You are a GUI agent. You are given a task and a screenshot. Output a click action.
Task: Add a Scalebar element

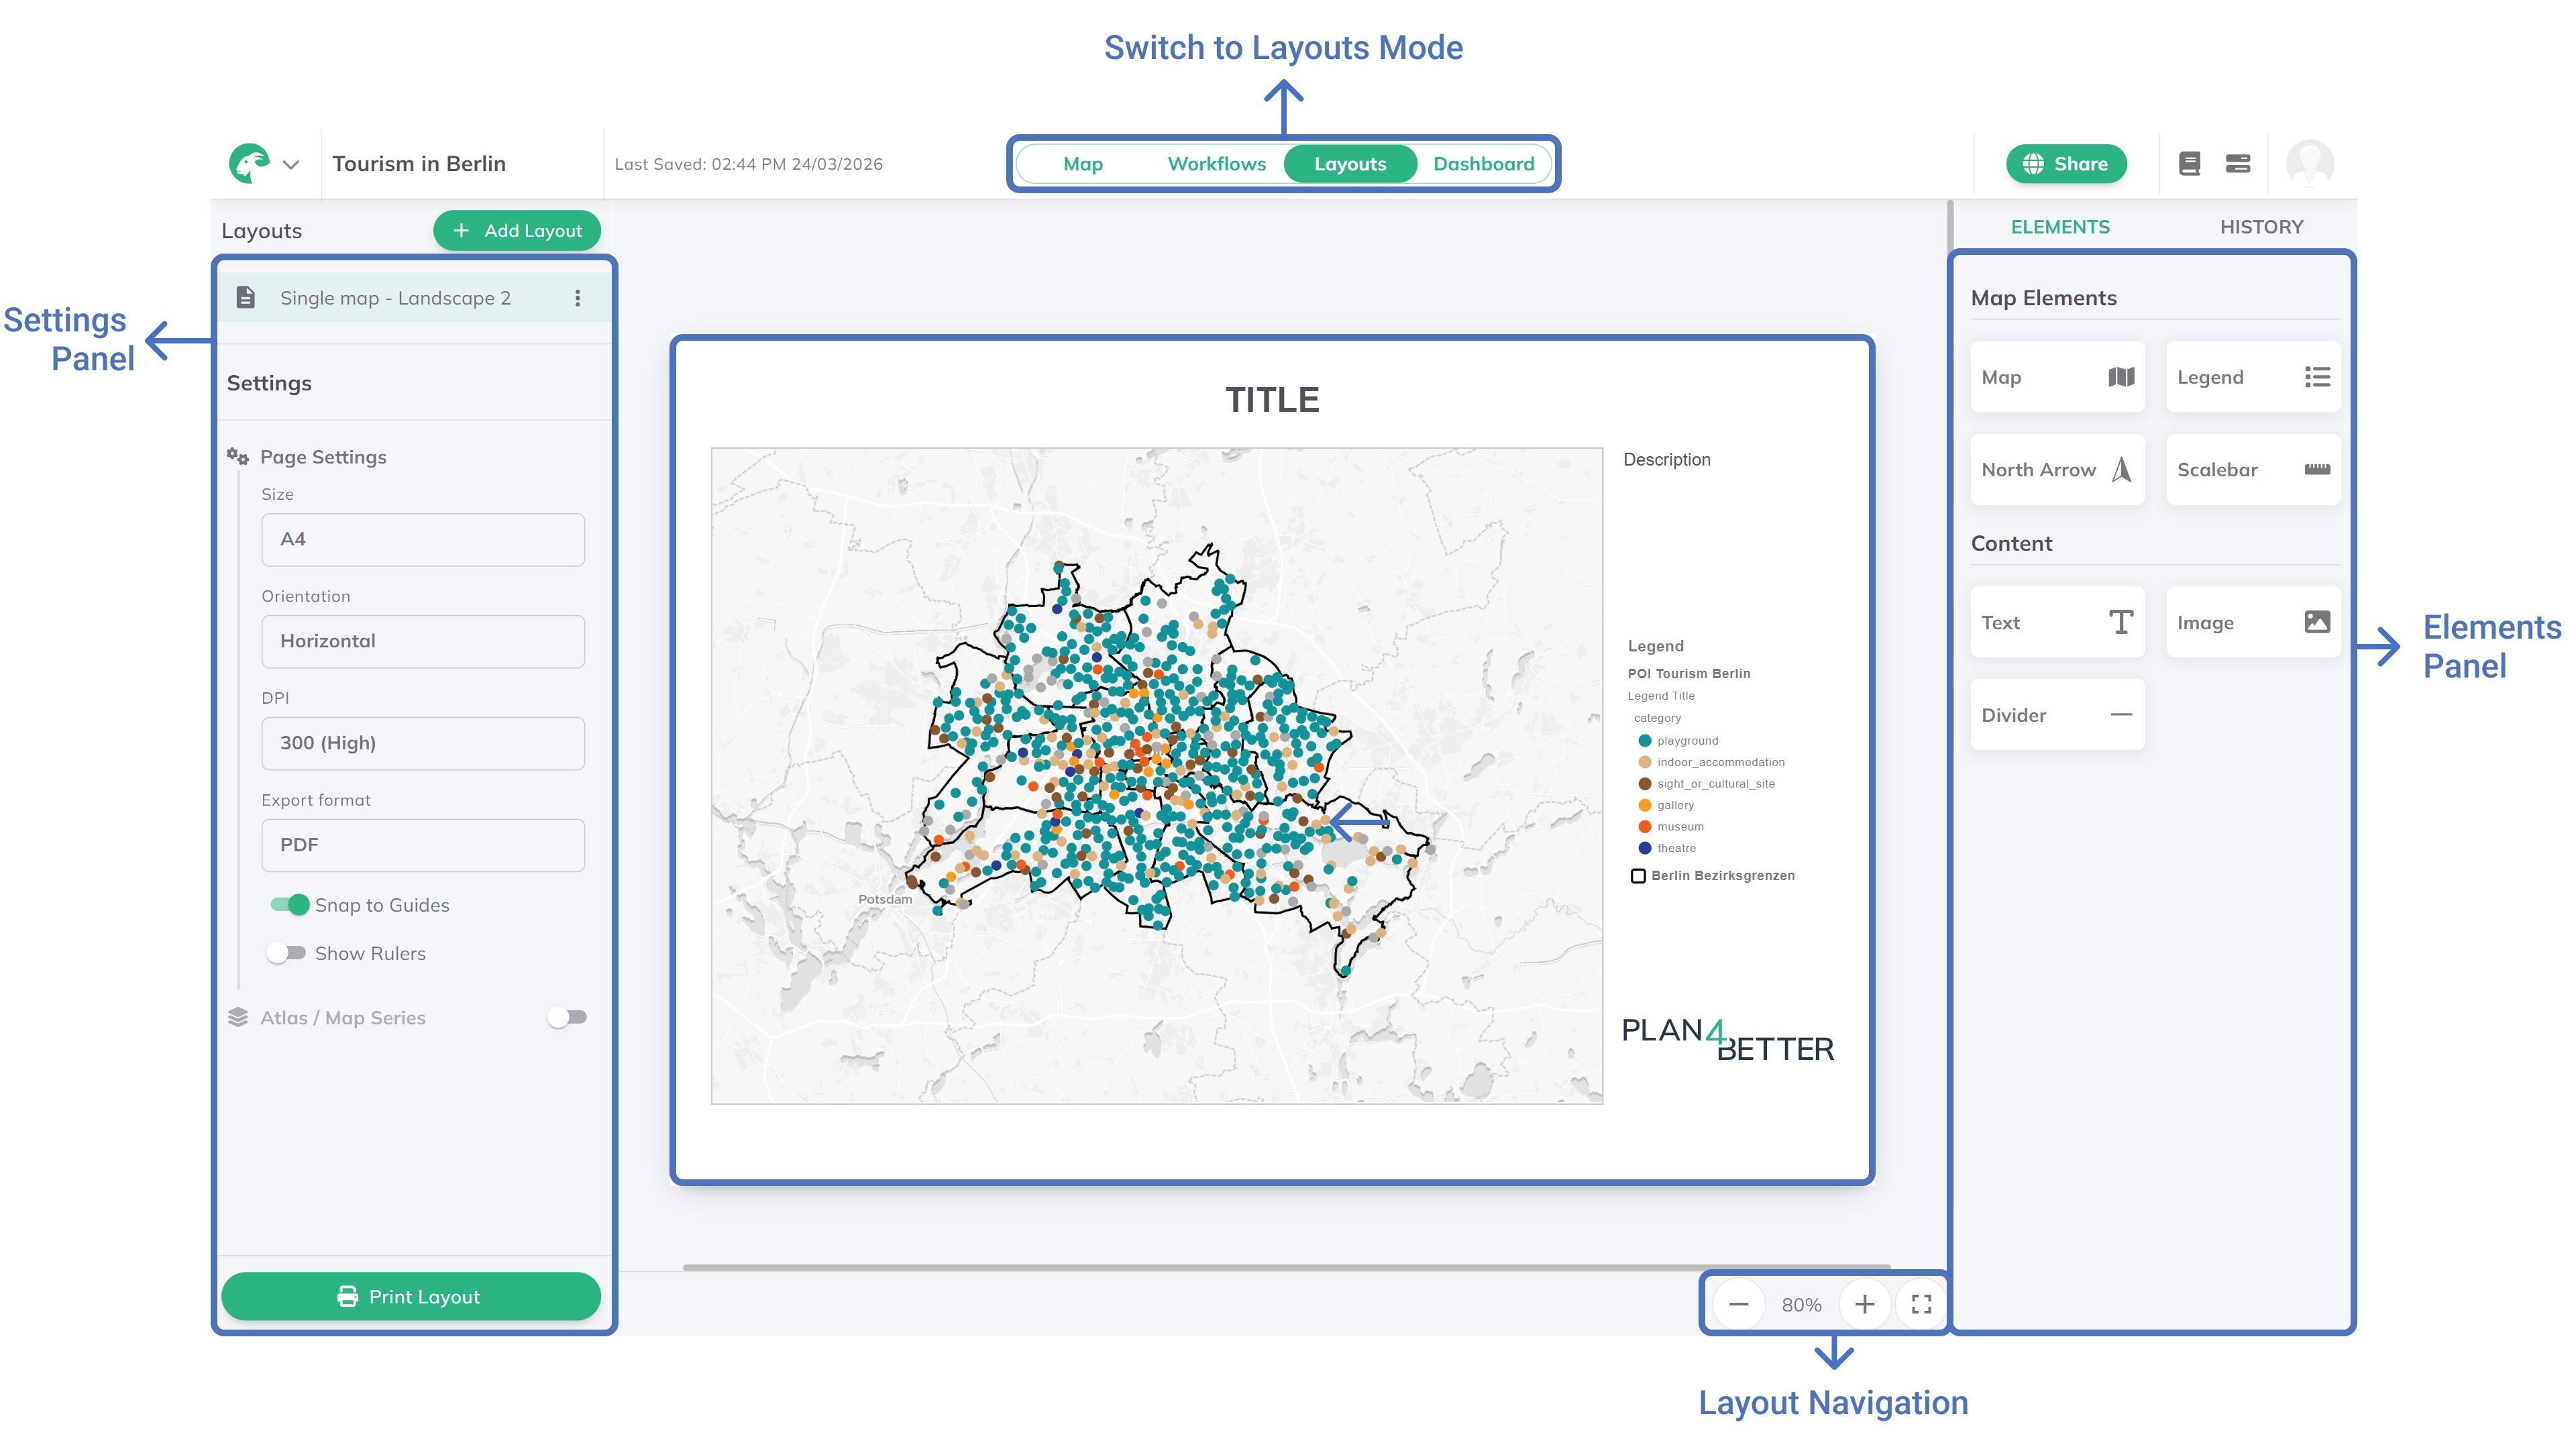pyautogui.click(x=2253, y=470)
